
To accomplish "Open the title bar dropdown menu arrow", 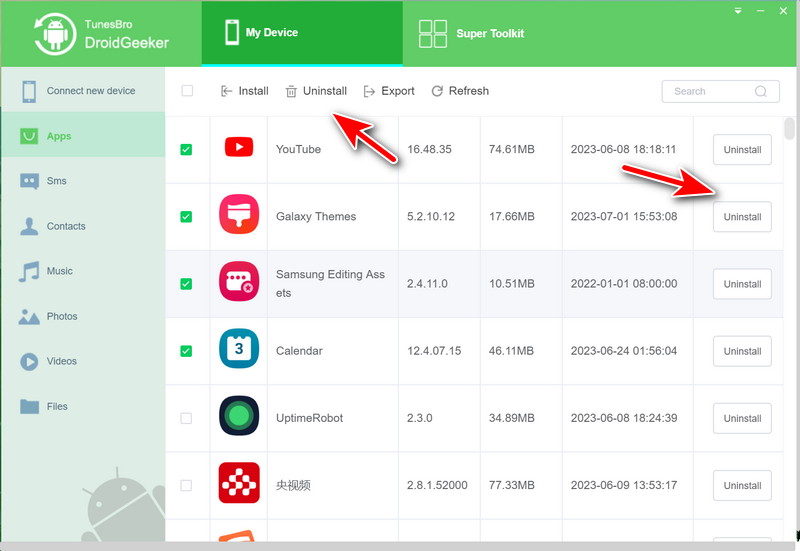I will point(738,11).
